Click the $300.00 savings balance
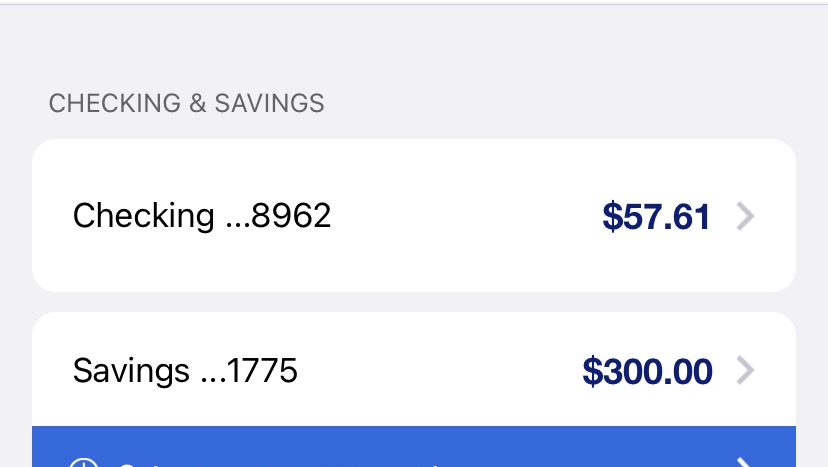 (647, 372)
